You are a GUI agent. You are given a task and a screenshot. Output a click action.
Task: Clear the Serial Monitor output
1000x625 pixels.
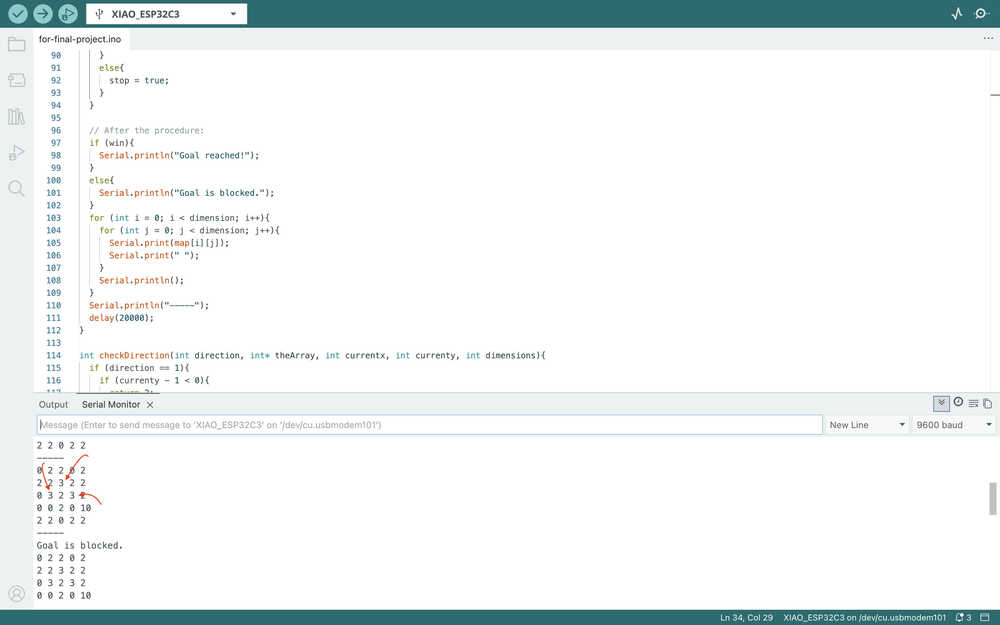tap(973, 403)
